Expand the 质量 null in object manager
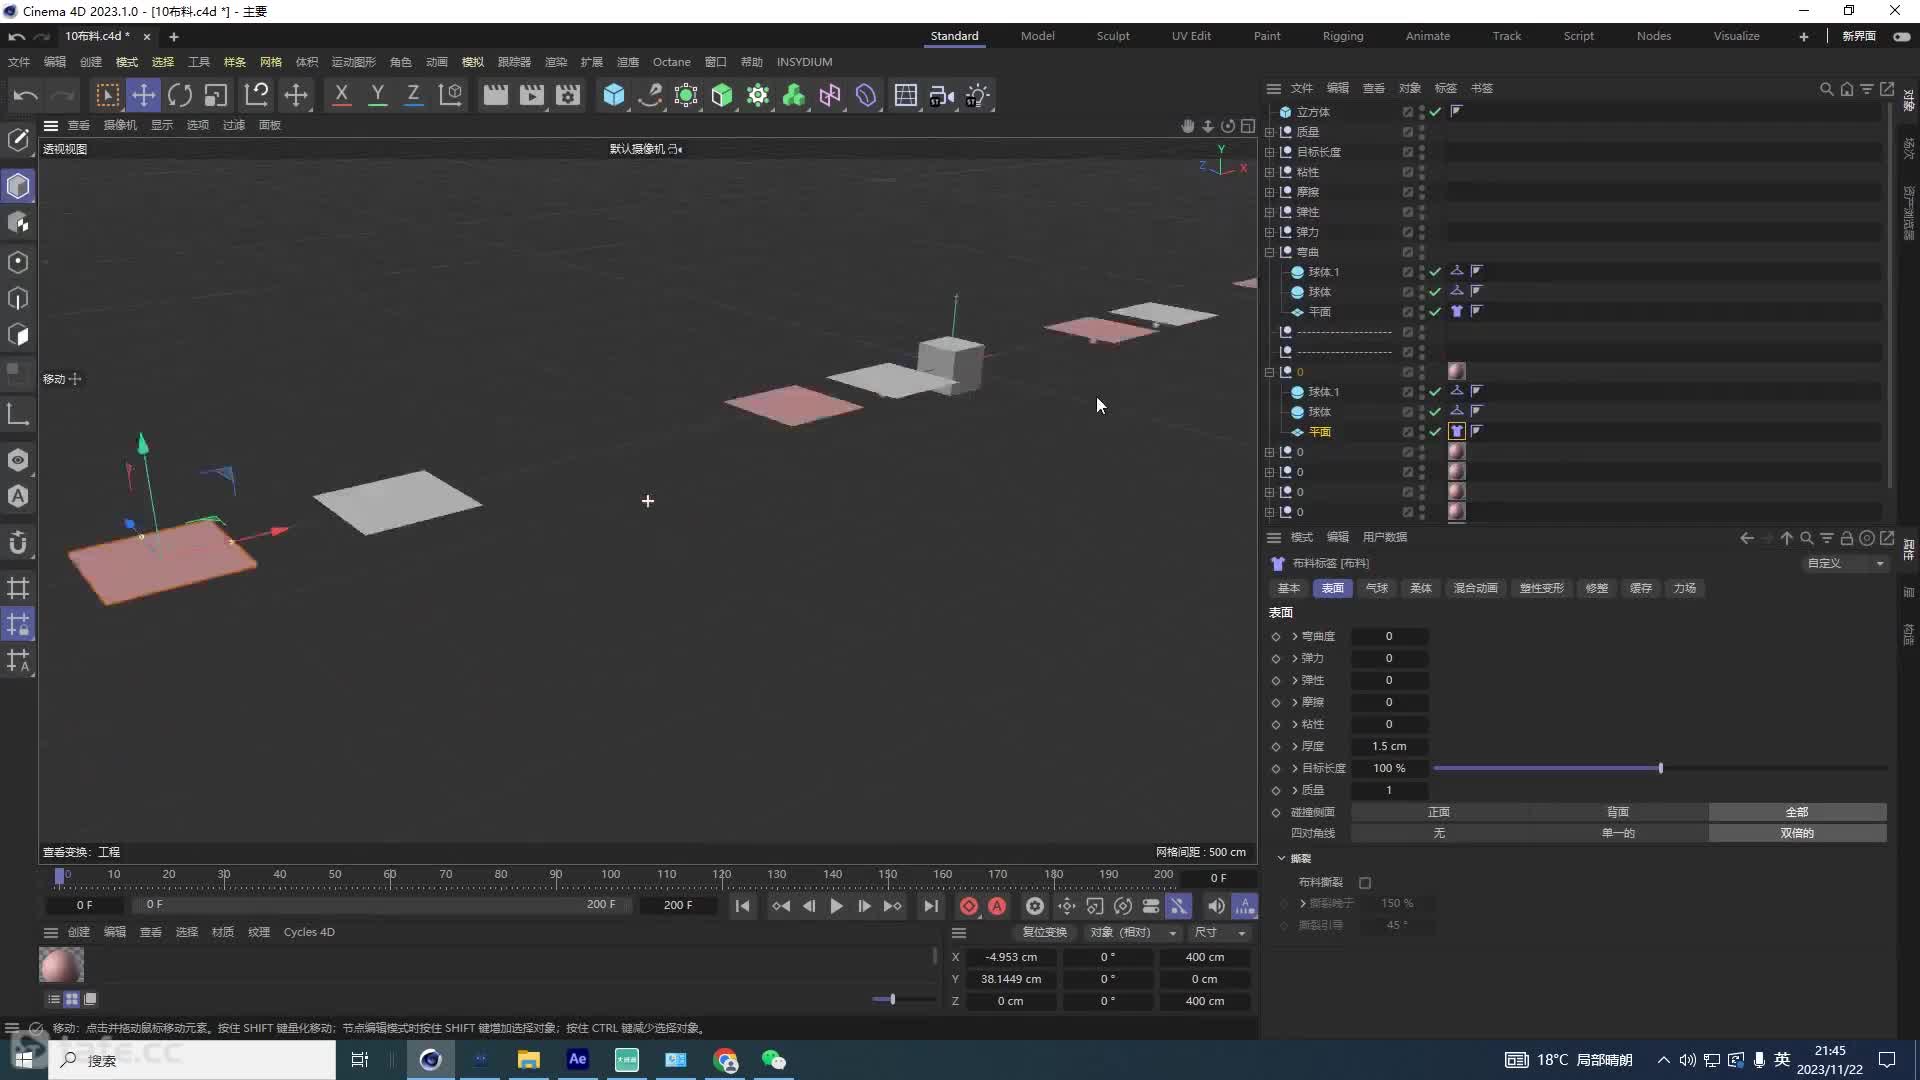This screenshot has height=1080, width=1920. click(1270, 132)
